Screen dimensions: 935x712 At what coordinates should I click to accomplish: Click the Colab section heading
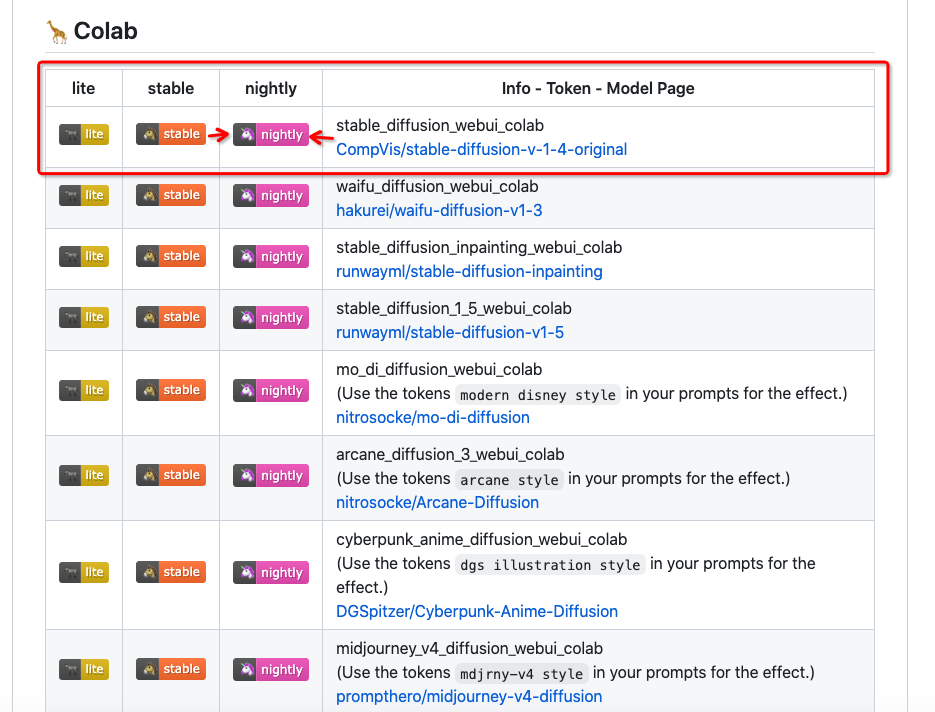[x=106, y=31]
